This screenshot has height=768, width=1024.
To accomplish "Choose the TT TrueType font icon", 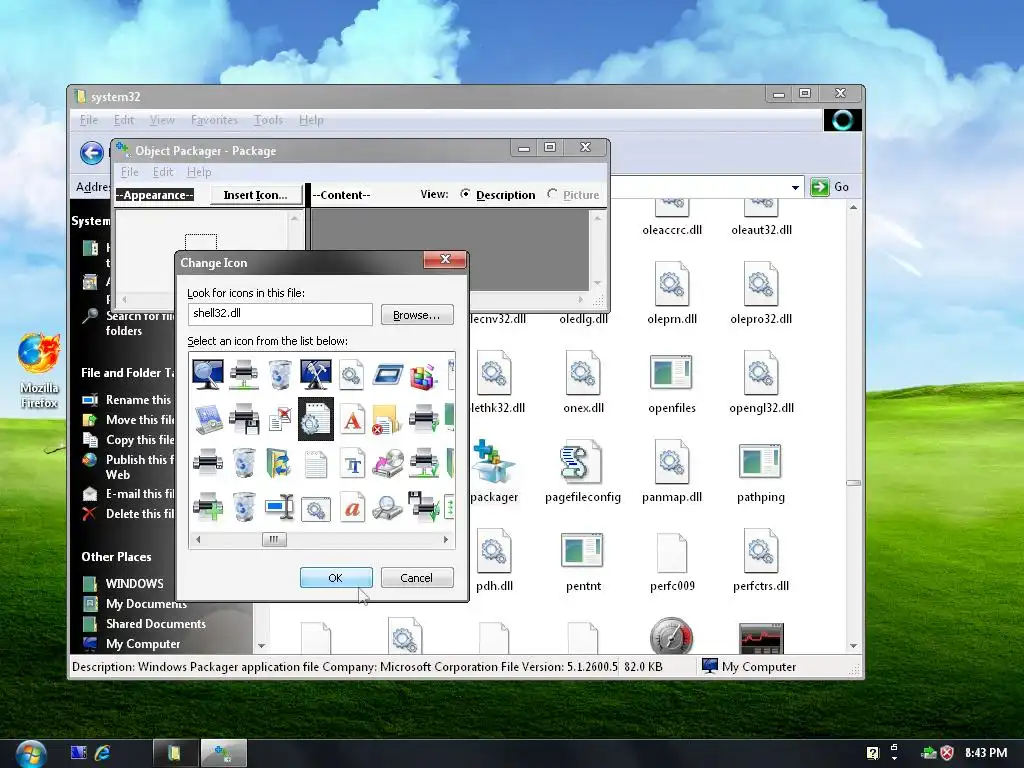I will pos(352,464).
